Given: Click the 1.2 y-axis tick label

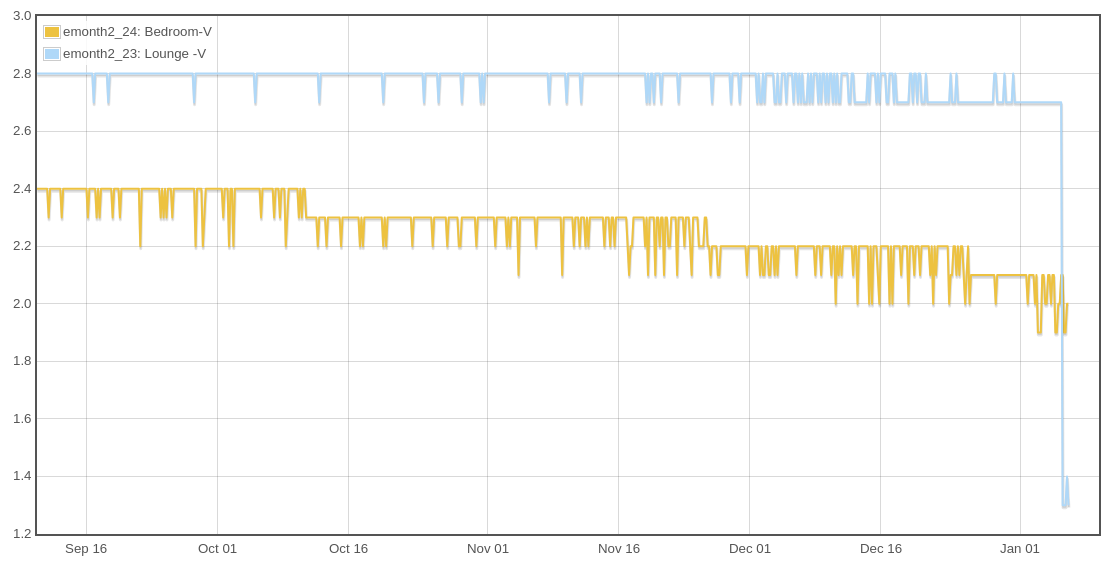Looking at the screenshot, I should [x=22, y=533].
